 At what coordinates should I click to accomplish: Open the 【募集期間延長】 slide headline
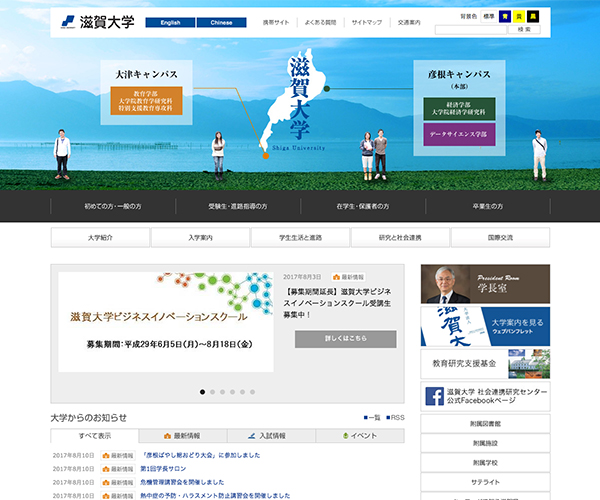point(338,303)
